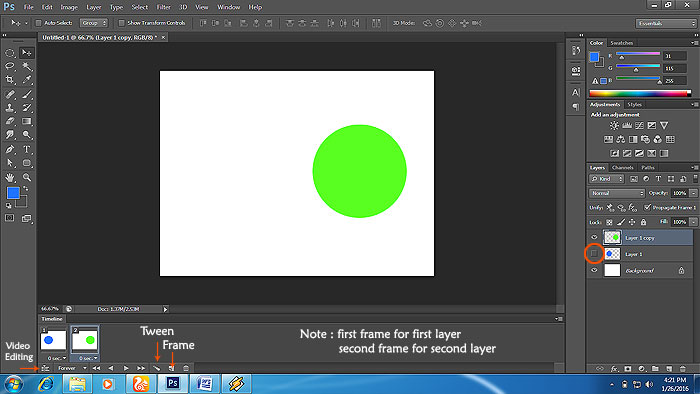This screenshot has width=700, height=394.
Task: Switch to the Swatches tab
Action: 621,43
